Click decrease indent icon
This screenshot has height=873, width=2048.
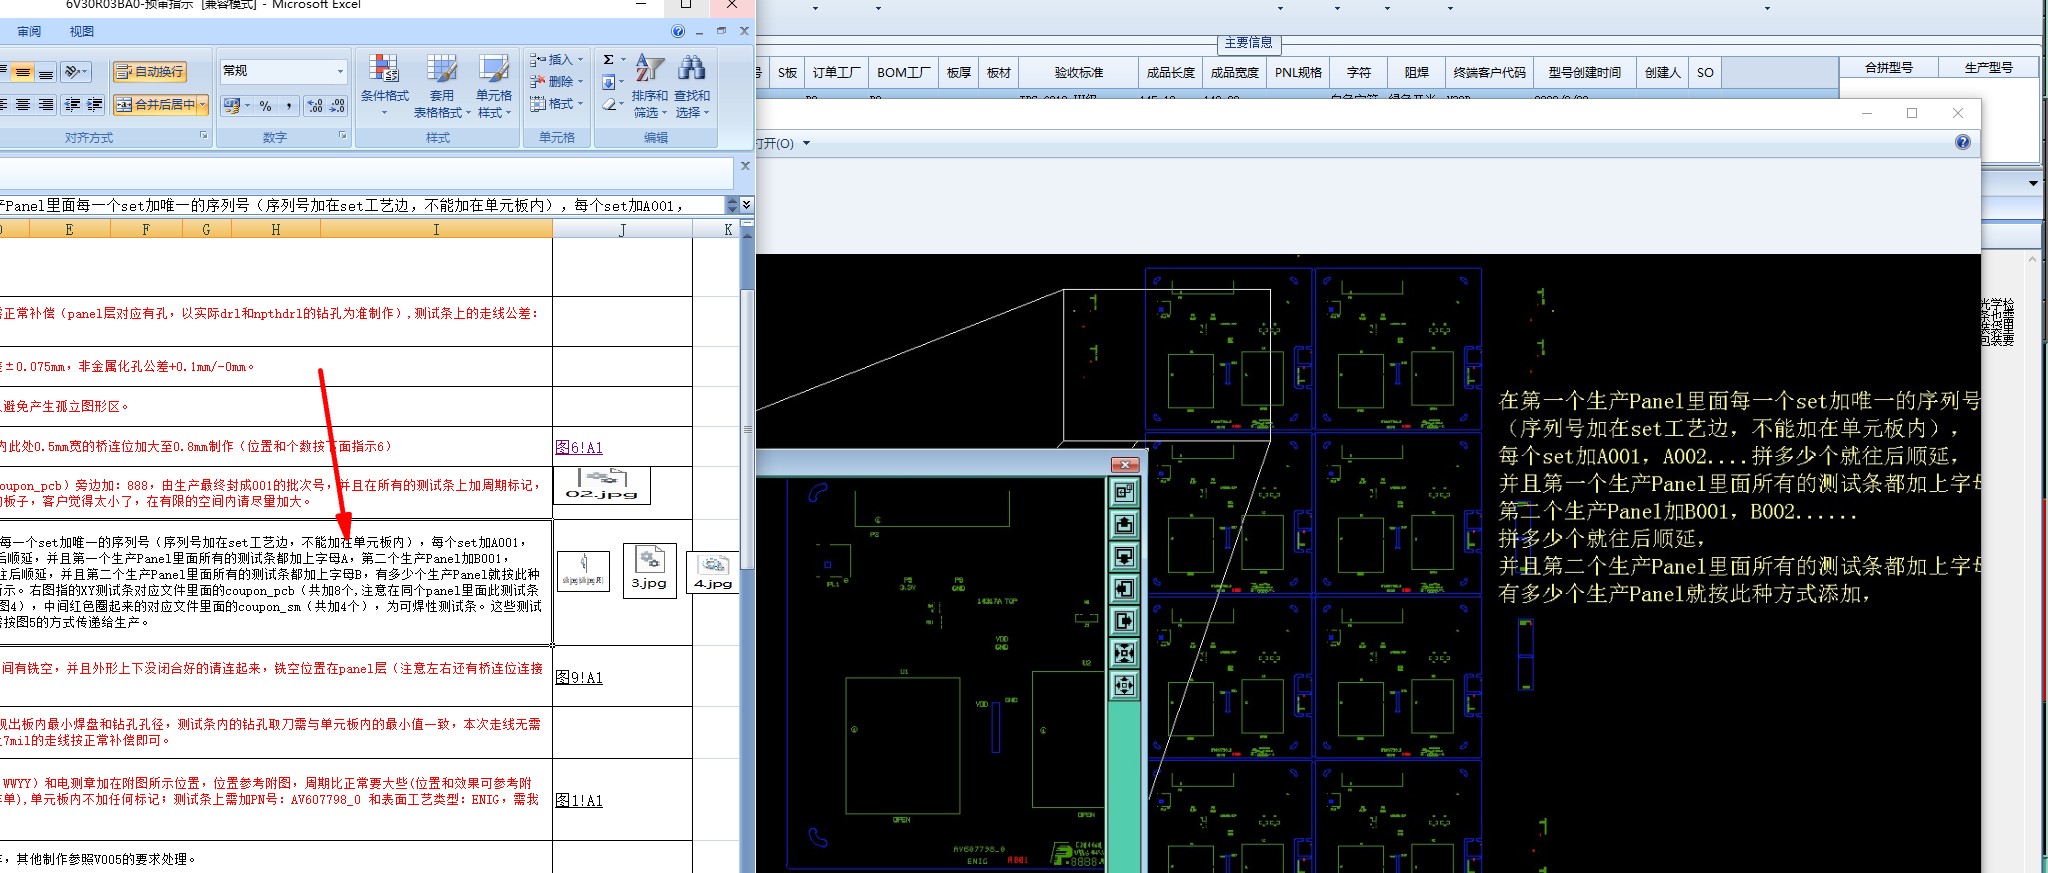tap(72, 104)
